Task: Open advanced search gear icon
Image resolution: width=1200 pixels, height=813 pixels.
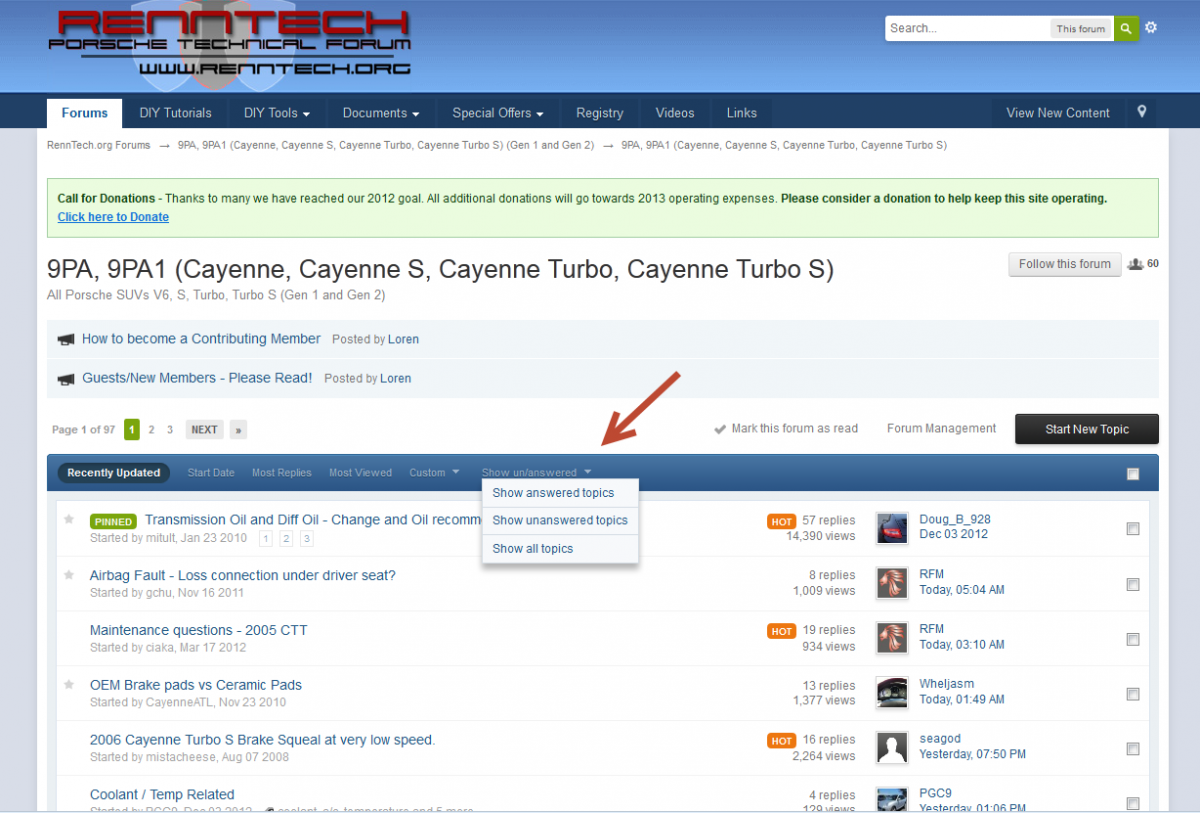Action: (x=1151, y=28)
